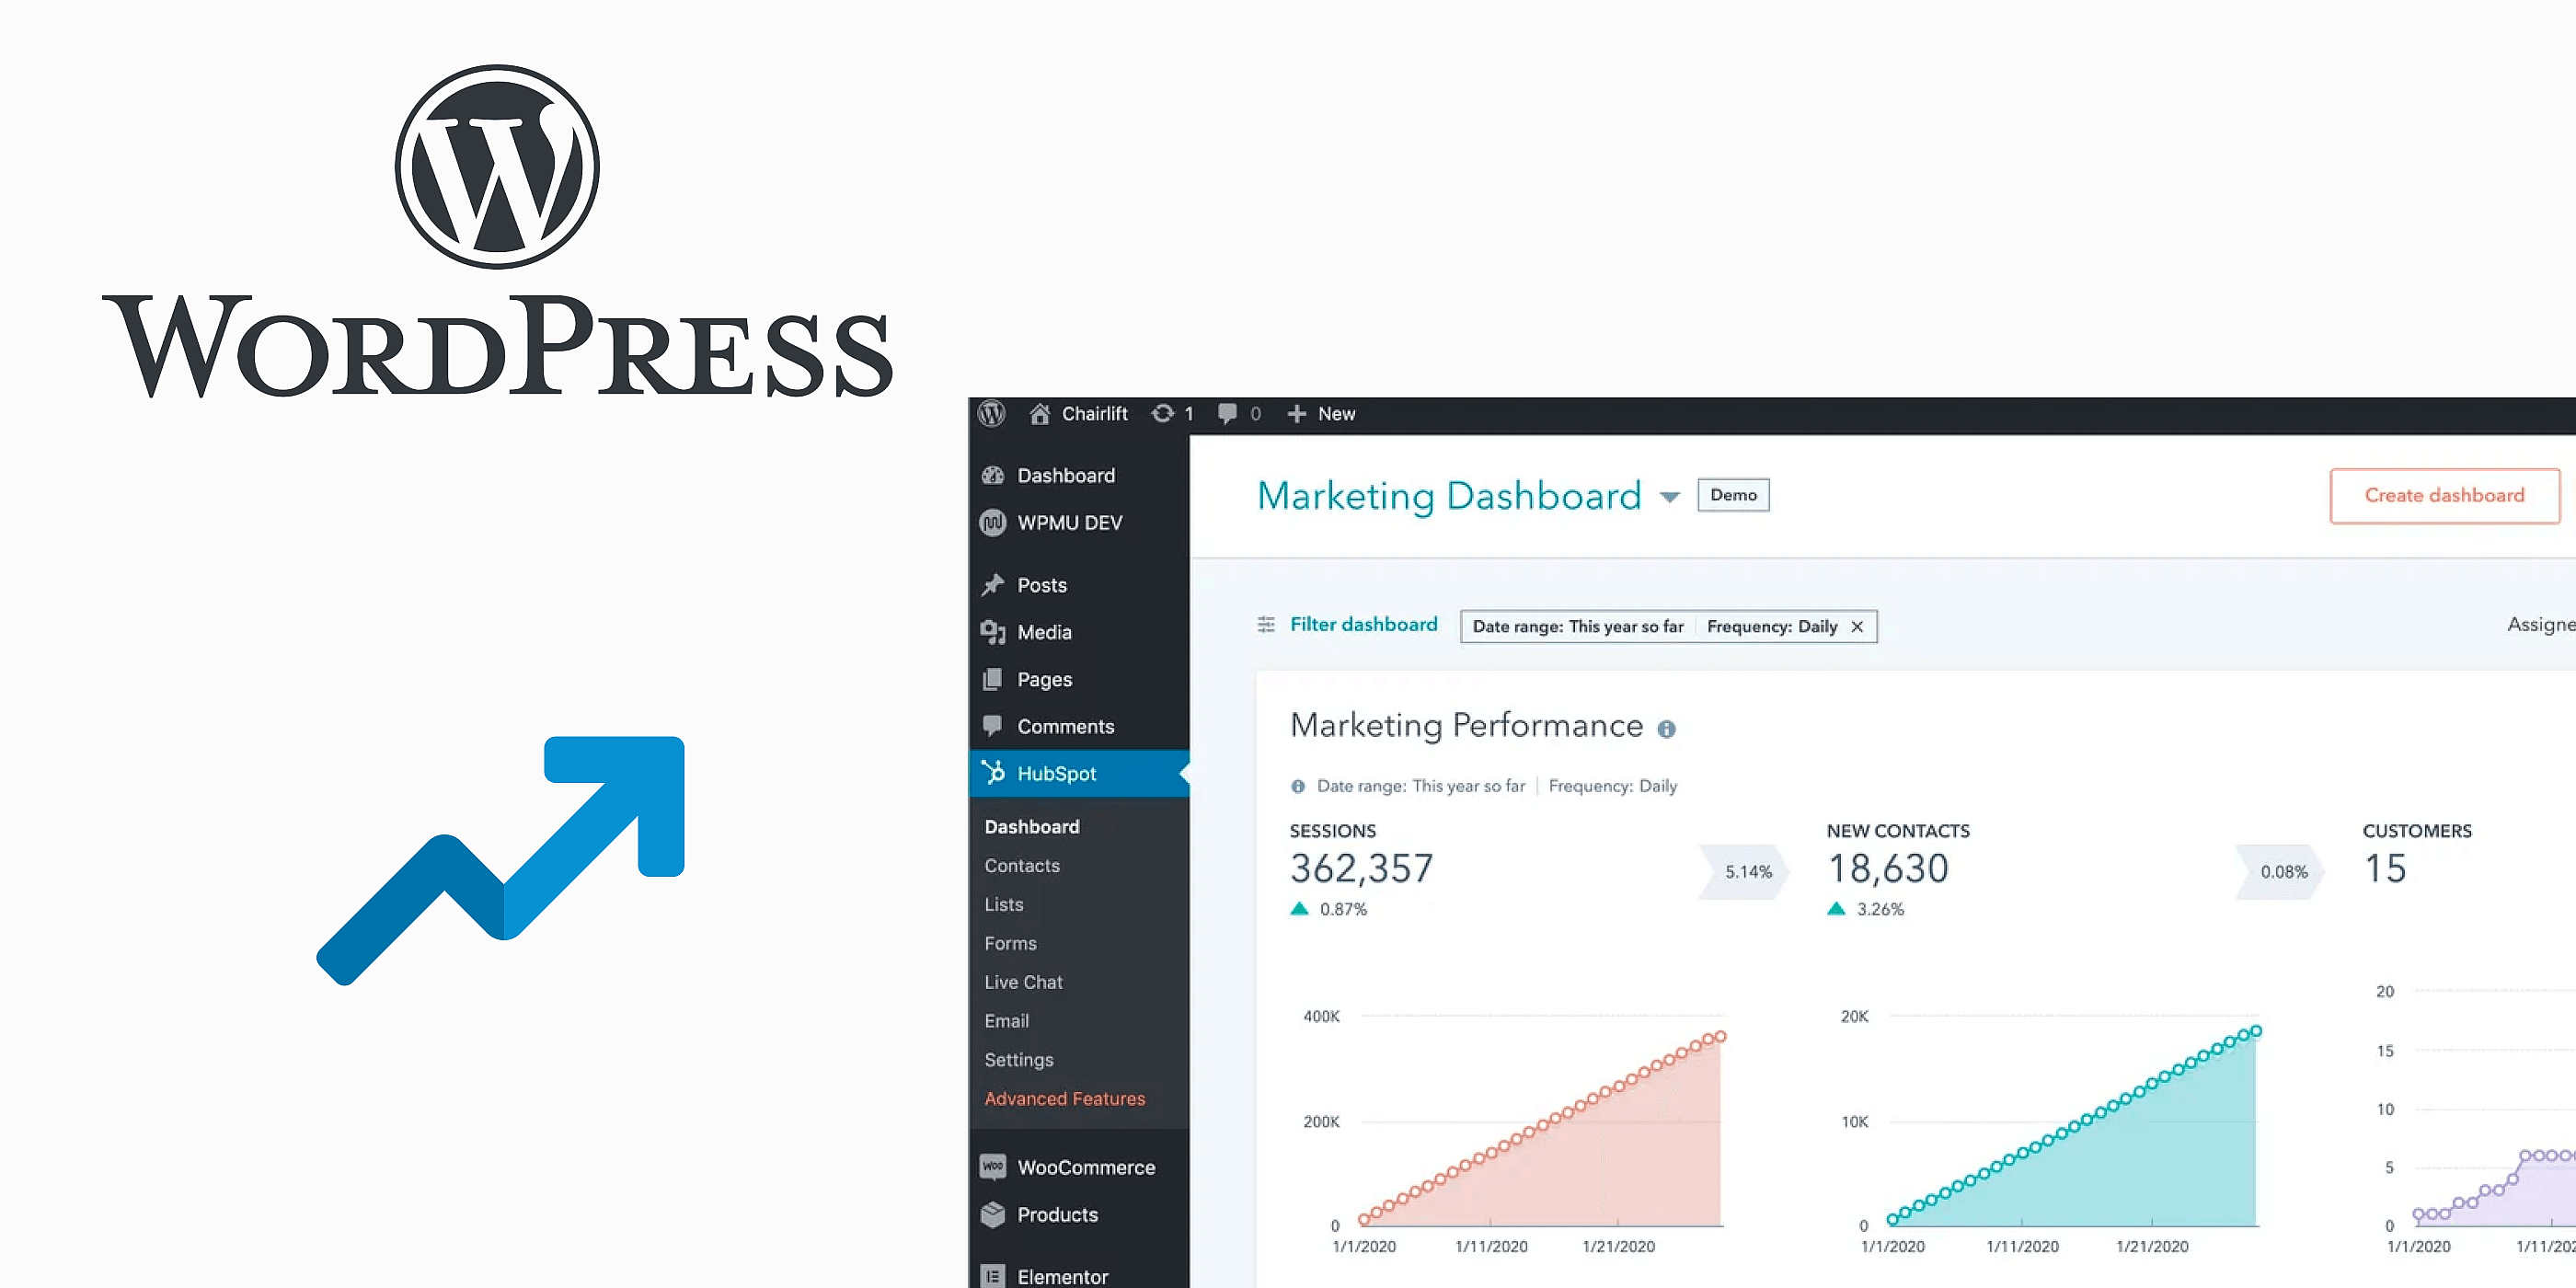Viewport: 2576px width, 1288px height.
Task: Click the Dashboard gauge icon in the sidebar
Action: [992, 475]
